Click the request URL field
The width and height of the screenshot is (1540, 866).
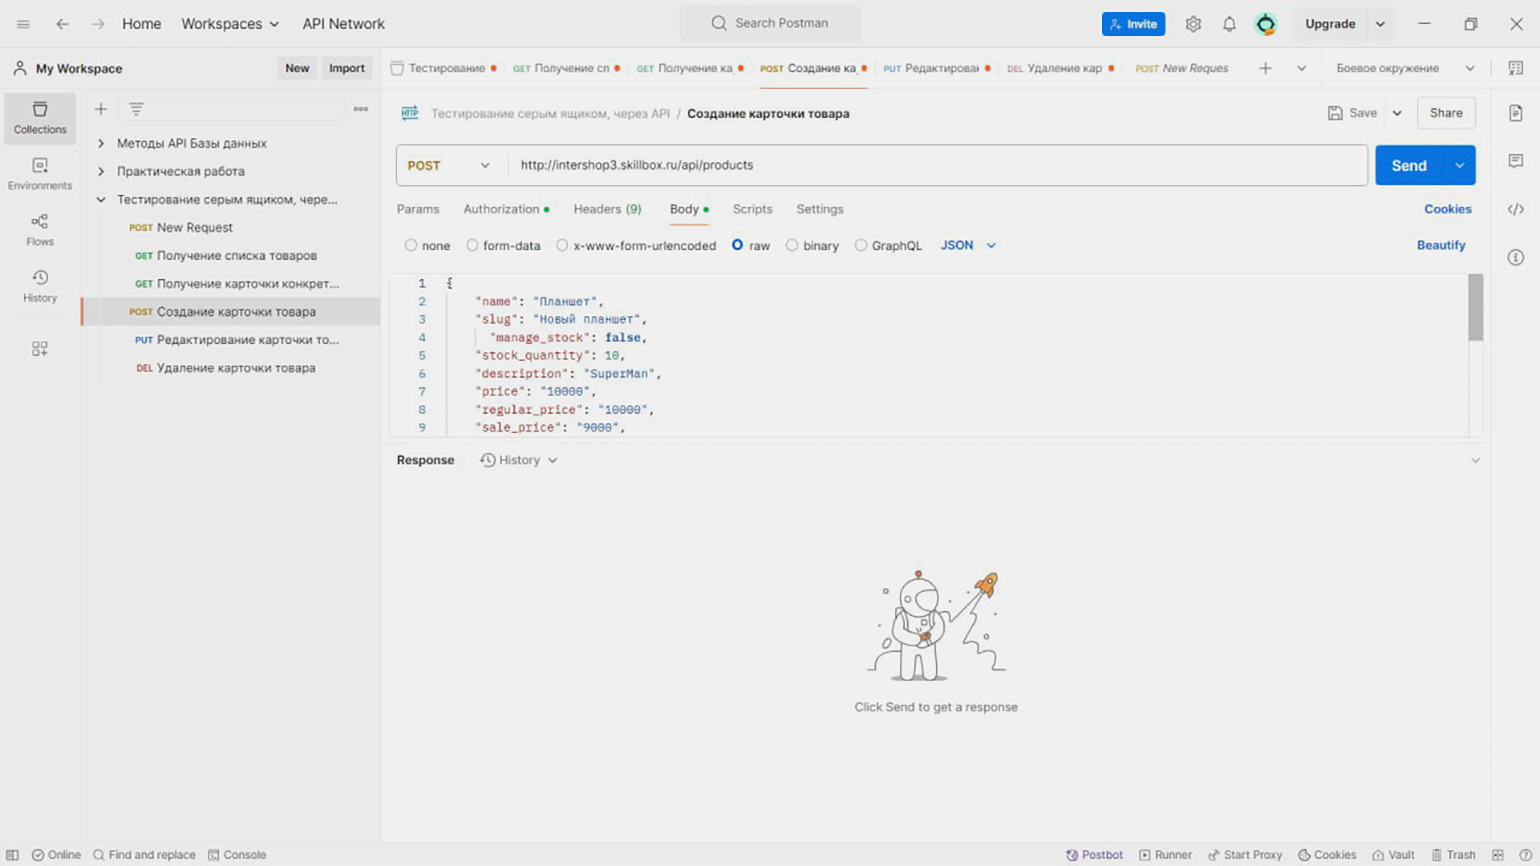click(x=938, y=165)
